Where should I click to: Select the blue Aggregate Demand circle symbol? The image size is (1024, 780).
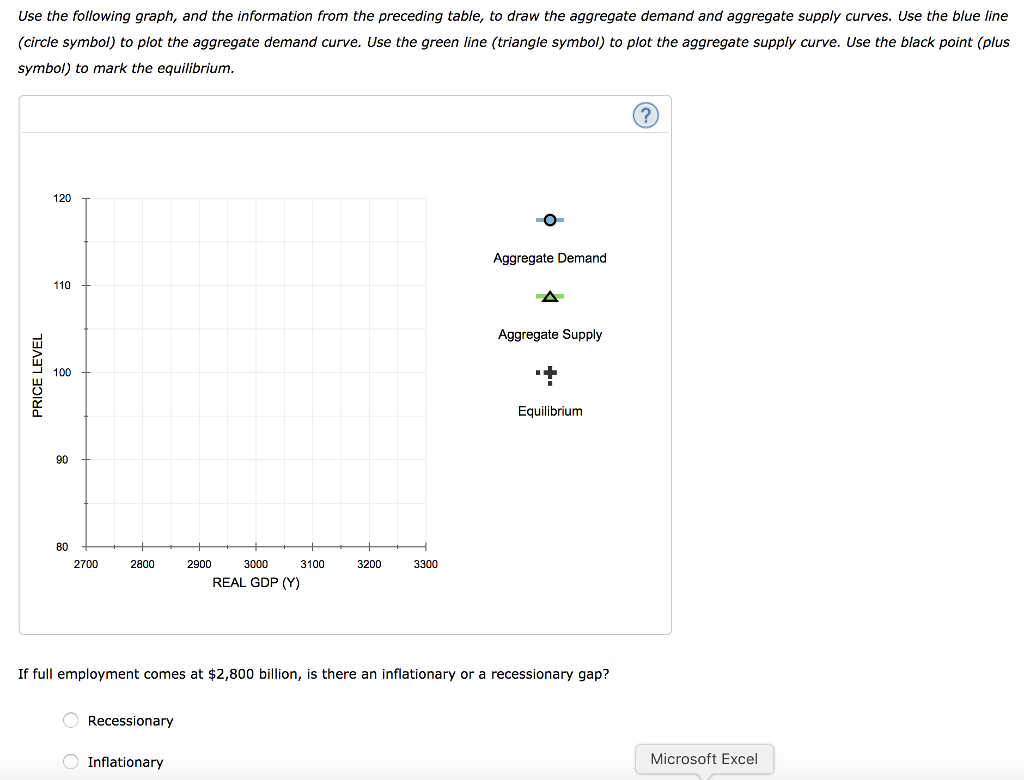click(550, 220)
